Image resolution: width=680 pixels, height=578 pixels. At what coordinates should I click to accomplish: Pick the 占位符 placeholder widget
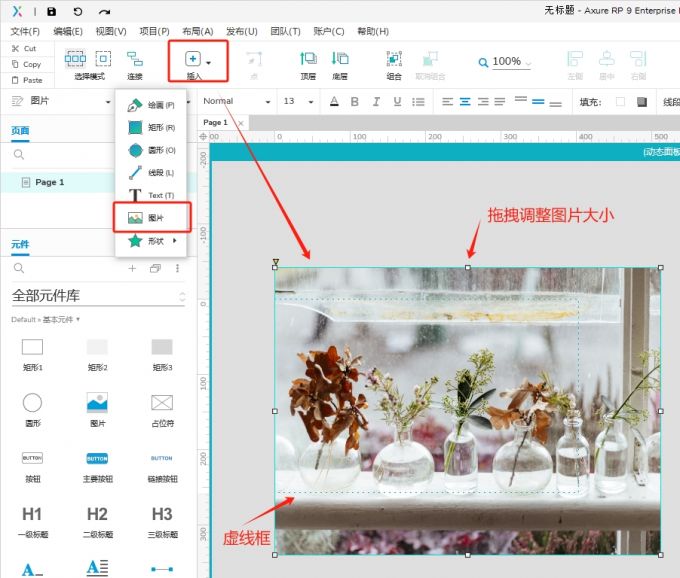(162, 410)
